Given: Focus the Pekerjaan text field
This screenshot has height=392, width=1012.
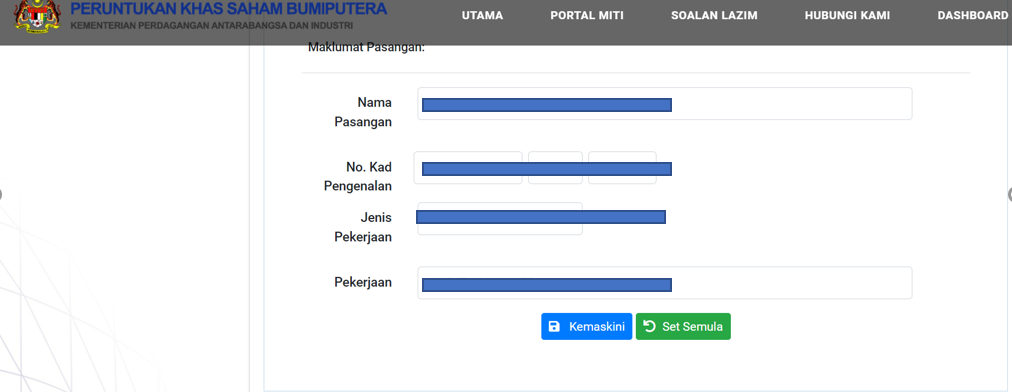Looking at the screenshot, I should pyautogui.click(x=665, y=283).
